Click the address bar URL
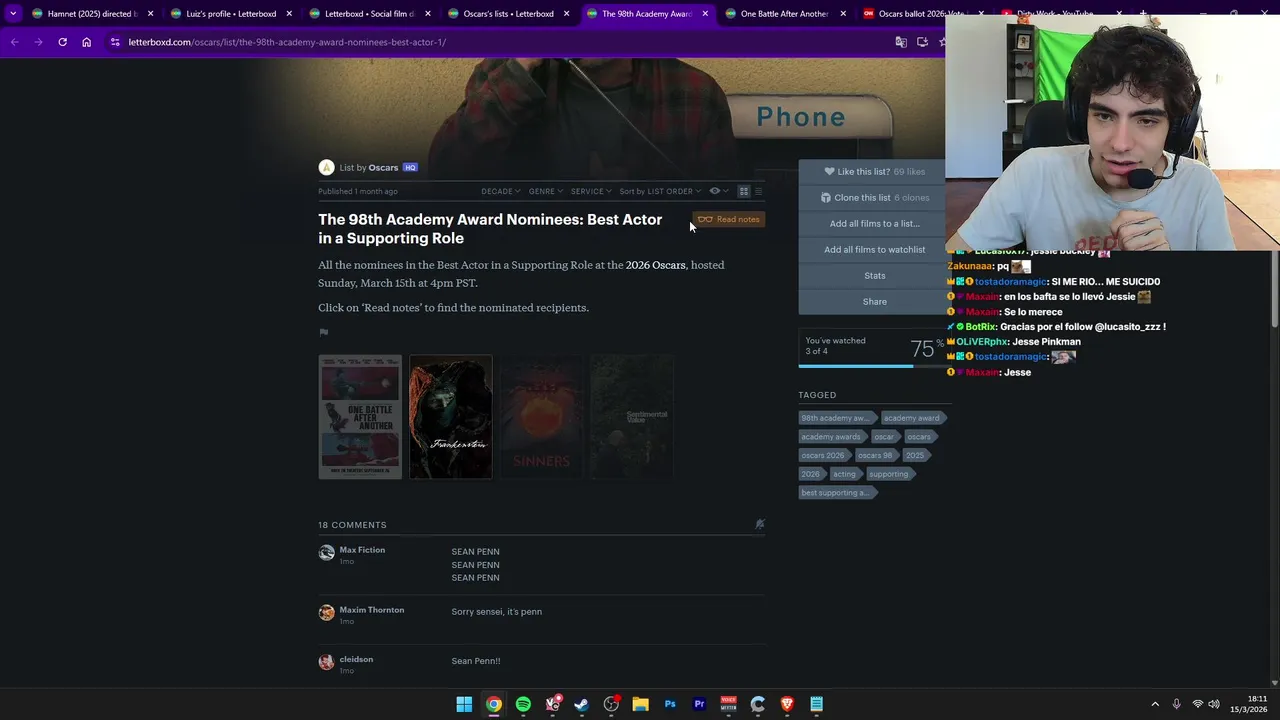The width and height of the screenshot is (1280, 720). (287, 42)
